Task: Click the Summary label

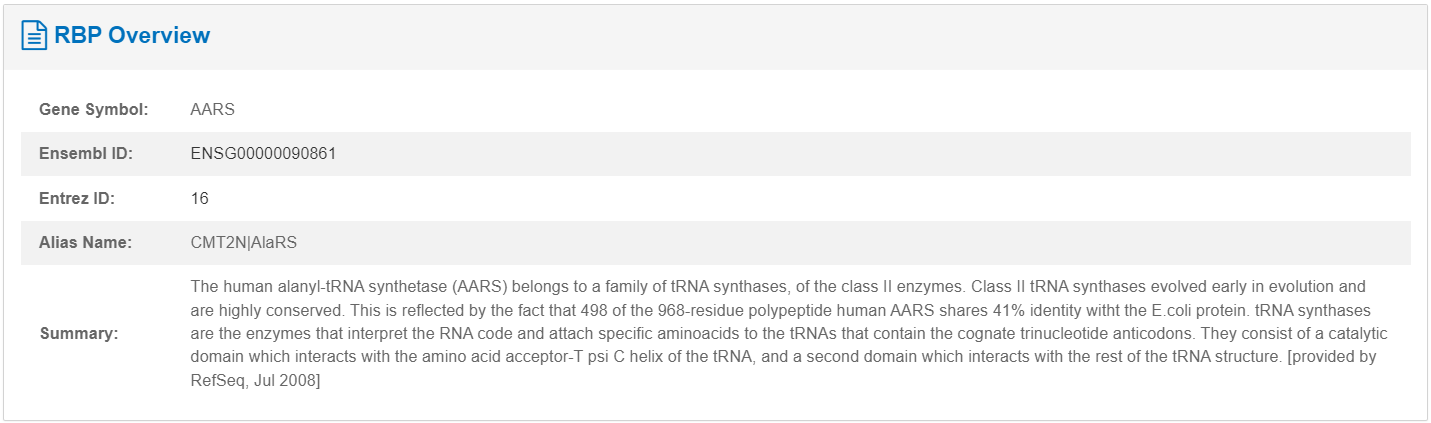Action: click(79, 334)
